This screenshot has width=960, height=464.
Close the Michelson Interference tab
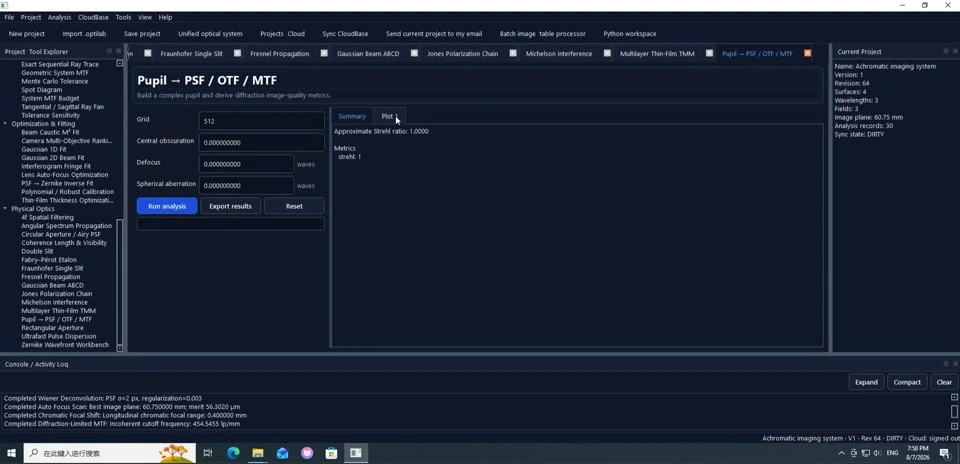607,53
